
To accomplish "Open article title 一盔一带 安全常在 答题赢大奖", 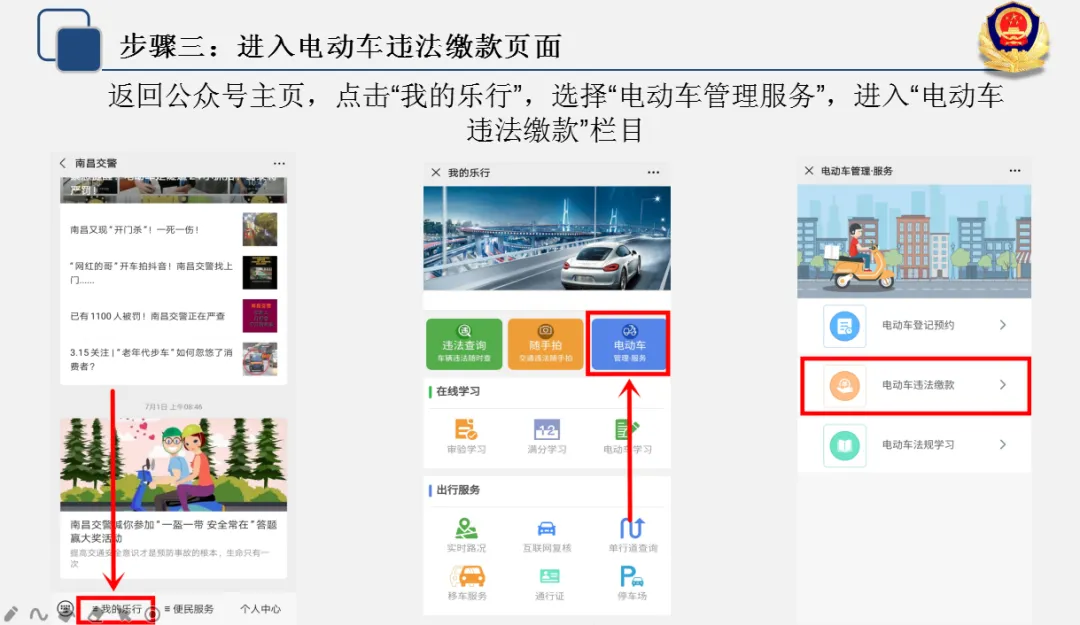I will tap(174, 531).
